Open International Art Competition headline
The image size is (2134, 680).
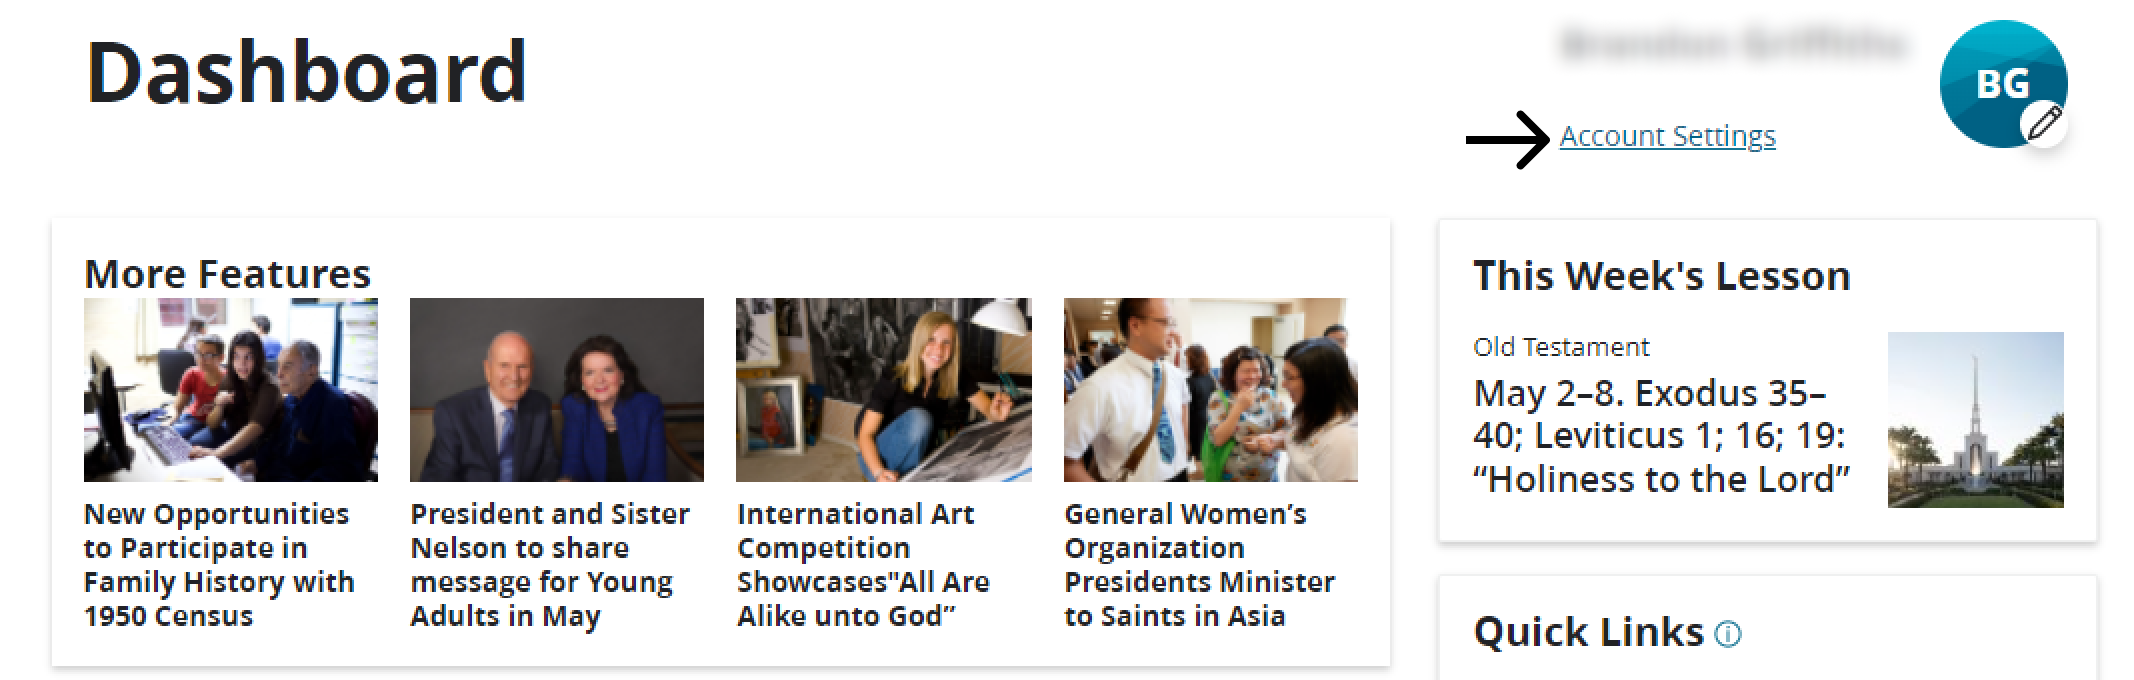[863, 565]
